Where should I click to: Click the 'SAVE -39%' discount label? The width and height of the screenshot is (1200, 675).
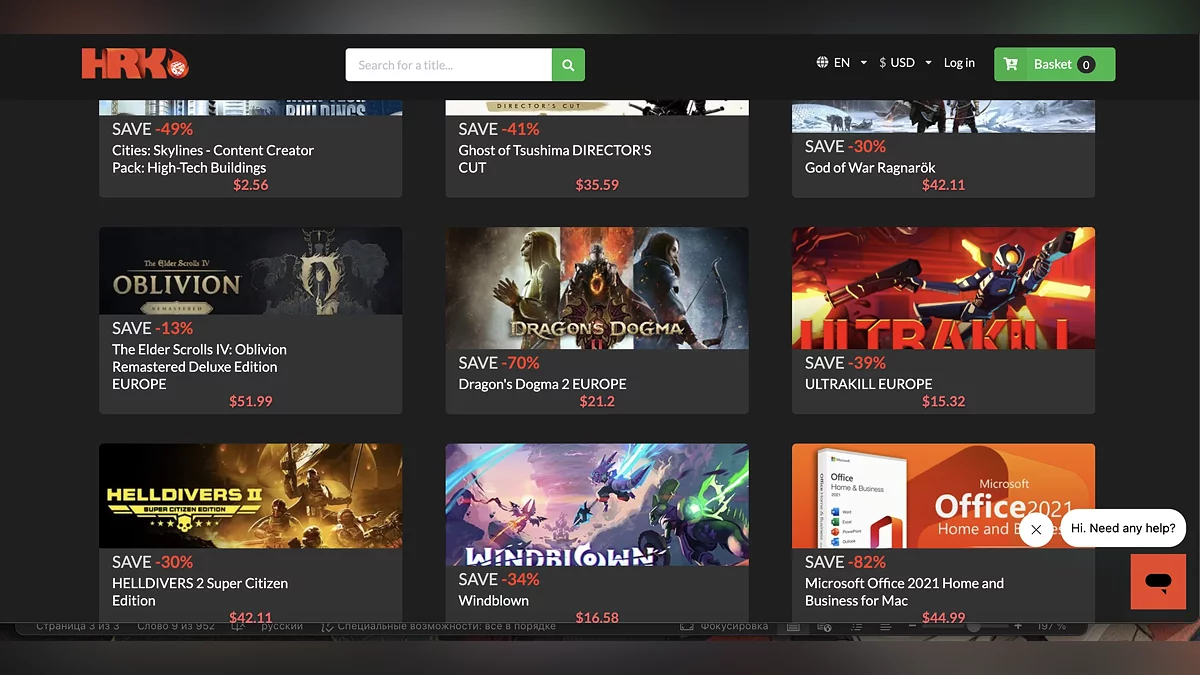coord(845,363)
